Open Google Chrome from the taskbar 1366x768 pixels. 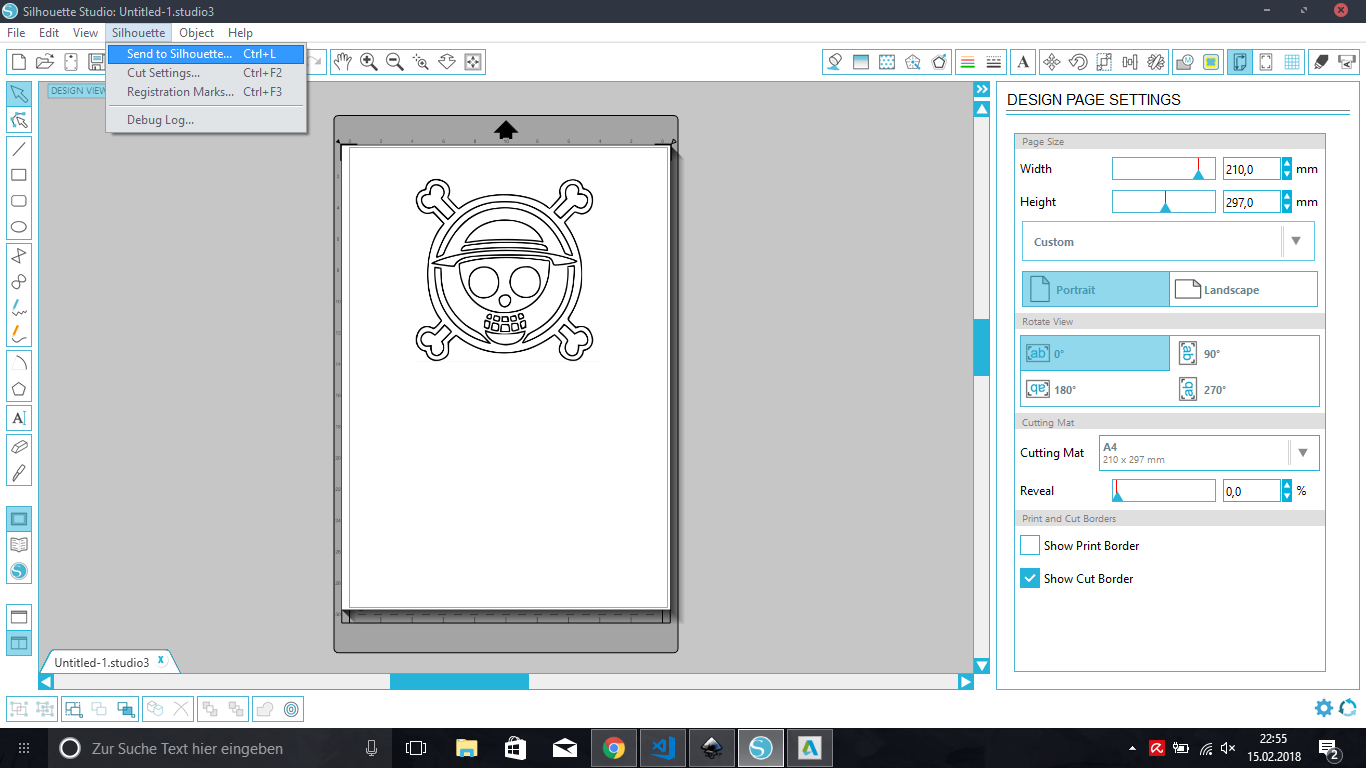coord(614,748)
